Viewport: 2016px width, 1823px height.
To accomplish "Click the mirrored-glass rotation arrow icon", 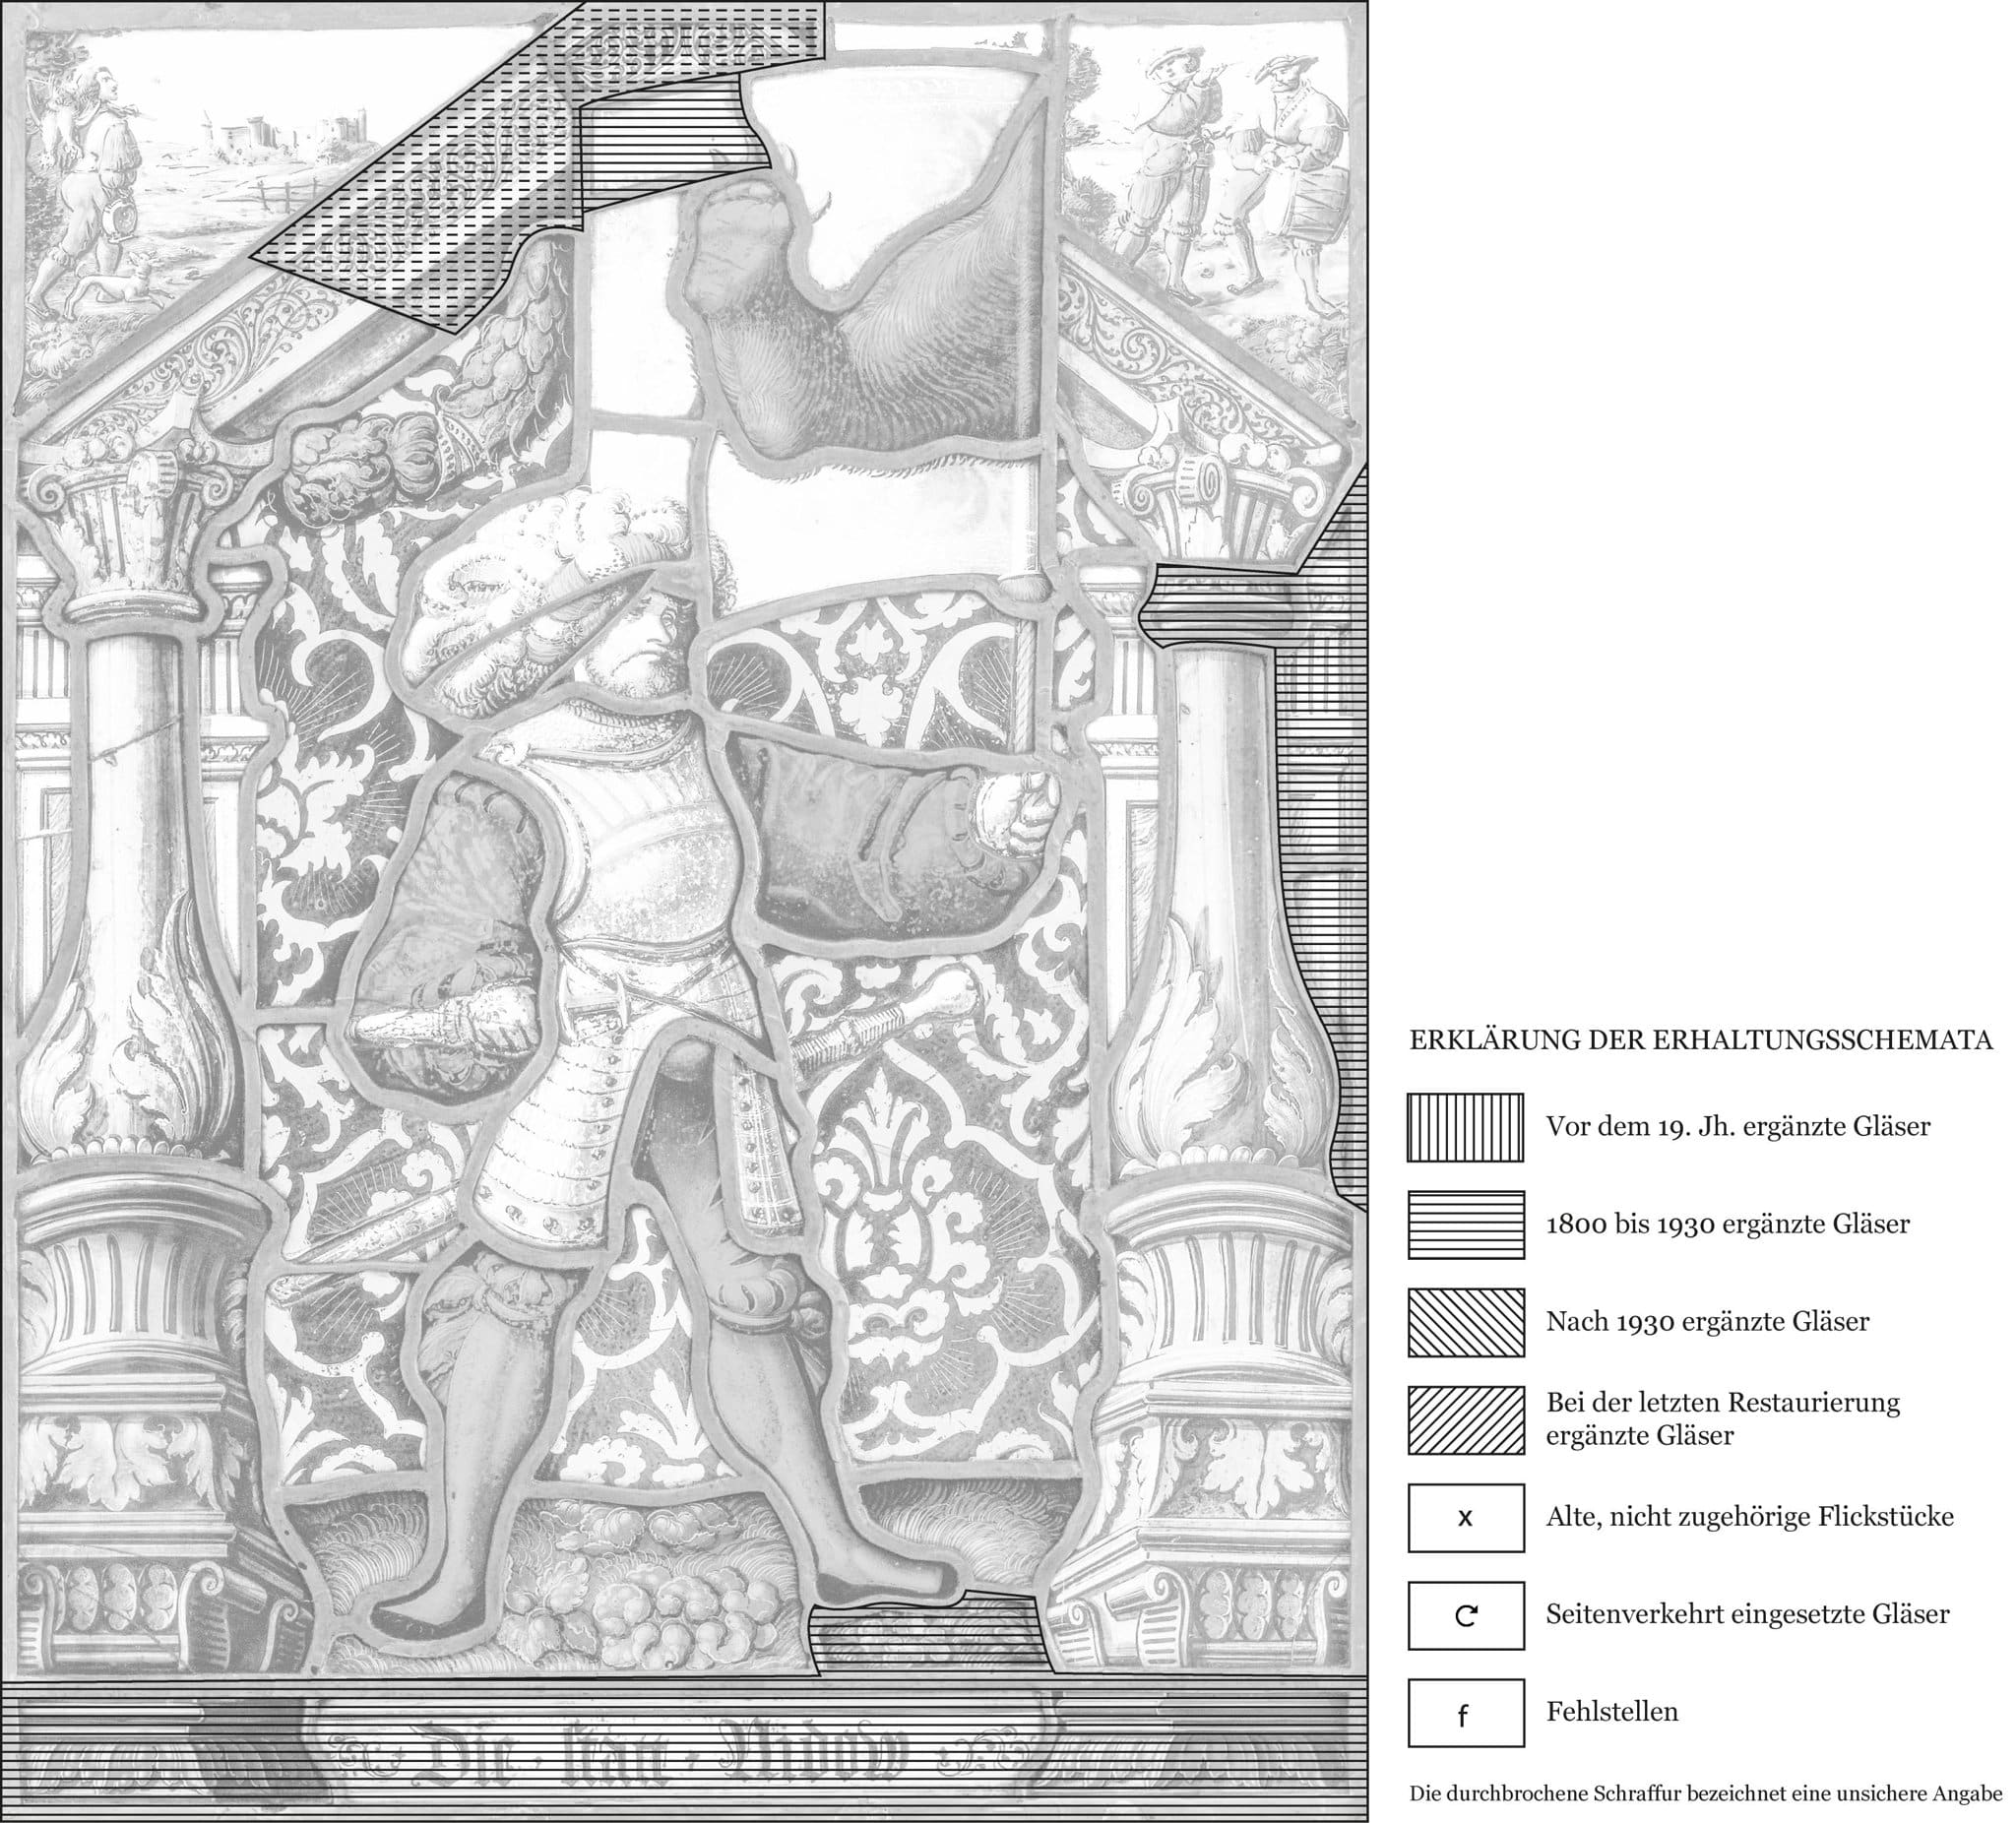I will tap(1465, 1615).
